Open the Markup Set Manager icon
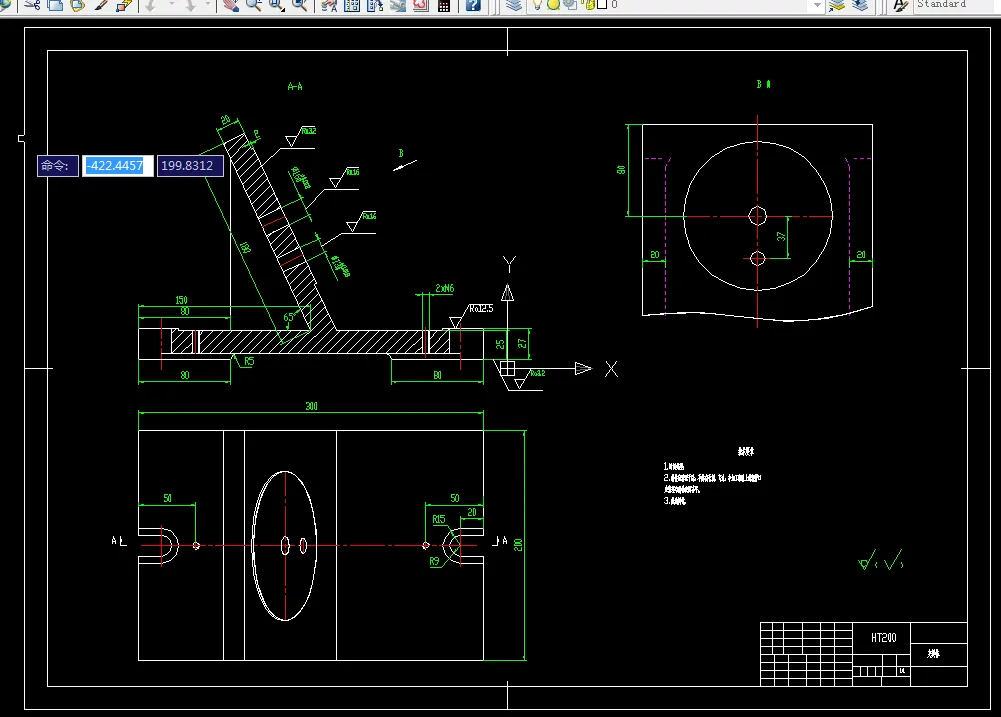This screenshot has height=717, width=1001. [421, 5]
